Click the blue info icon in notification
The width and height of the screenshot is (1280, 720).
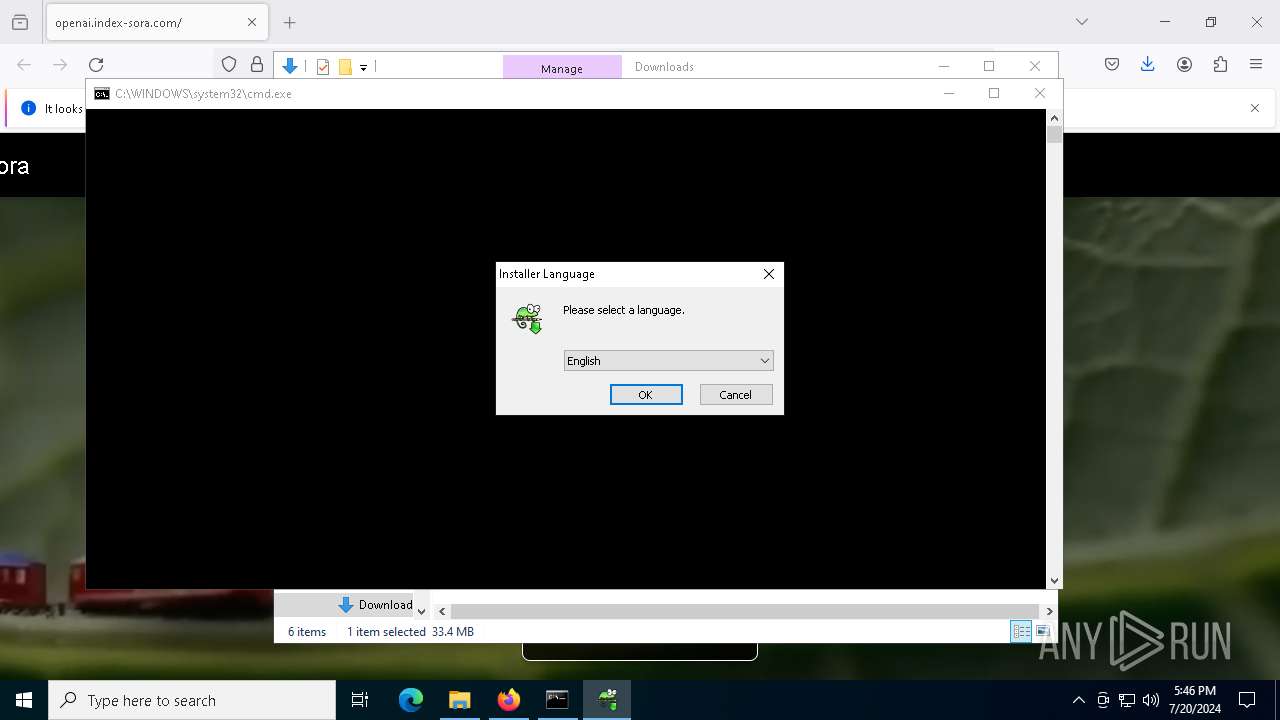tap(29, 108)
